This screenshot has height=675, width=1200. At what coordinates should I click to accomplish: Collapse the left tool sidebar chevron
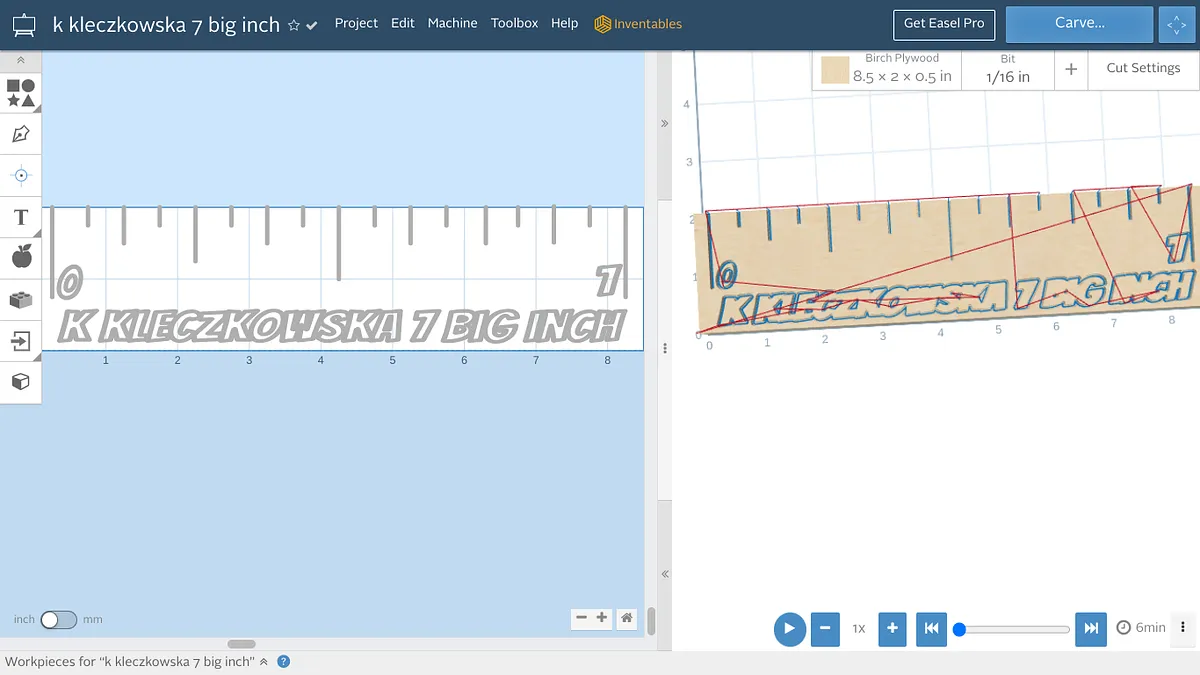click(21, 61)
